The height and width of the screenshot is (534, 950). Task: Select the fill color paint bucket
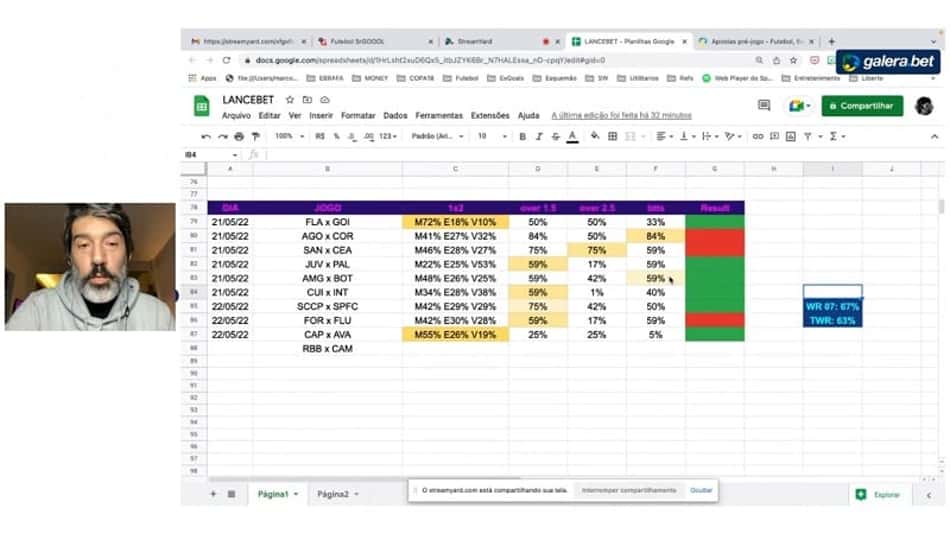pyautogui.click(x=595, y=136)
